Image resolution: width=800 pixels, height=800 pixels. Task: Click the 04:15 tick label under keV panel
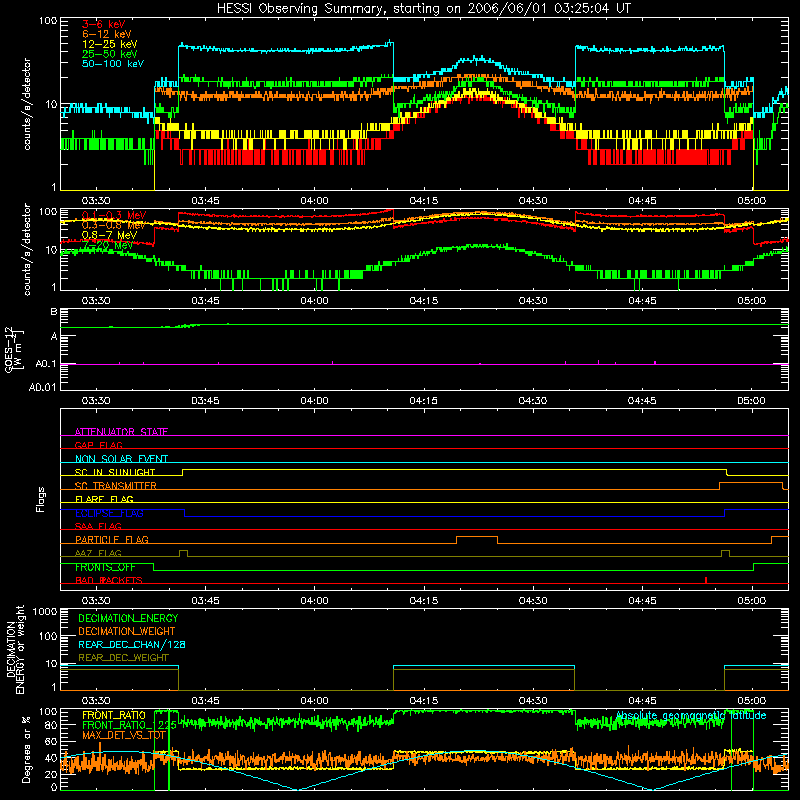(423, 201)
